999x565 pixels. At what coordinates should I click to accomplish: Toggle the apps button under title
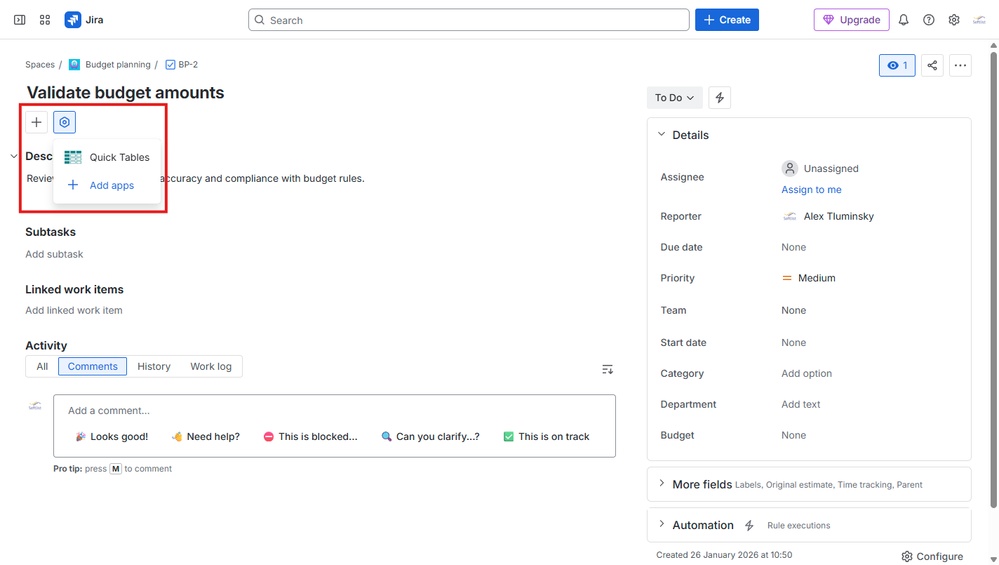pos(64,122)
